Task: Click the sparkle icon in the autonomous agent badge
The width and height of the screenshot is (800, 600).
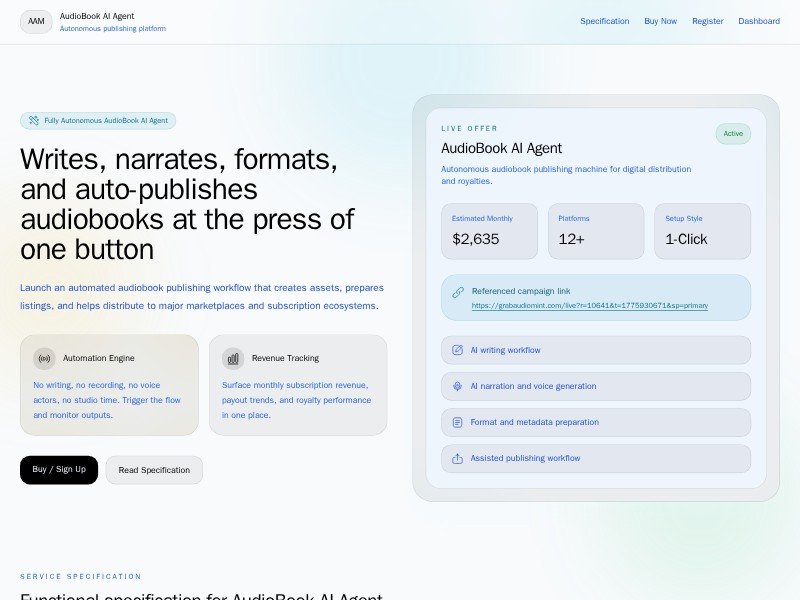Action: (34, 121)
